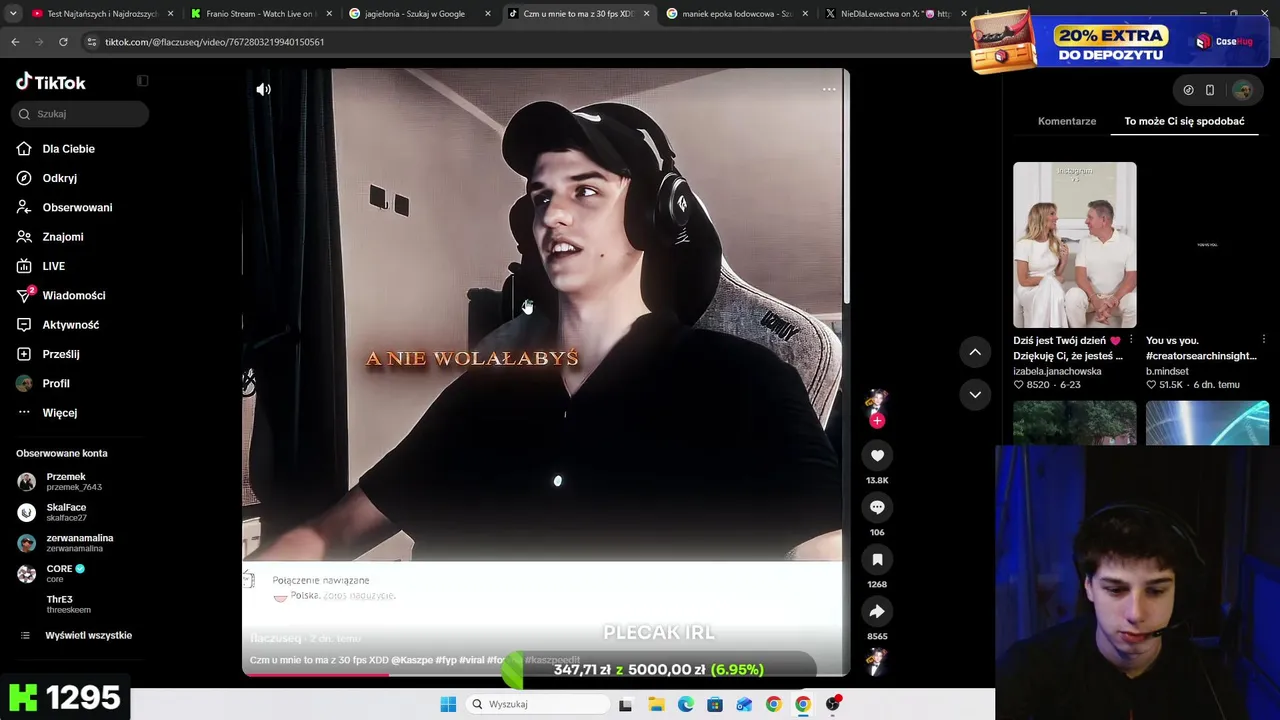The height and width of the screenshot is (720, 1280).
Task: Like the video with the heart icon
Action: (x=877, y=456)
